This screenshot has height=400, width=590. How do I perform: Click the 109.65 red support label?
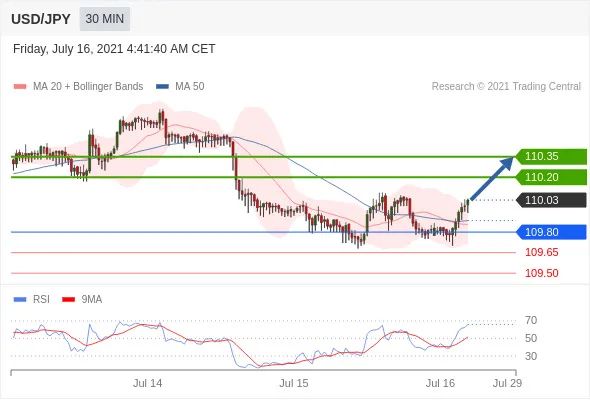click(x=541, y=252)
